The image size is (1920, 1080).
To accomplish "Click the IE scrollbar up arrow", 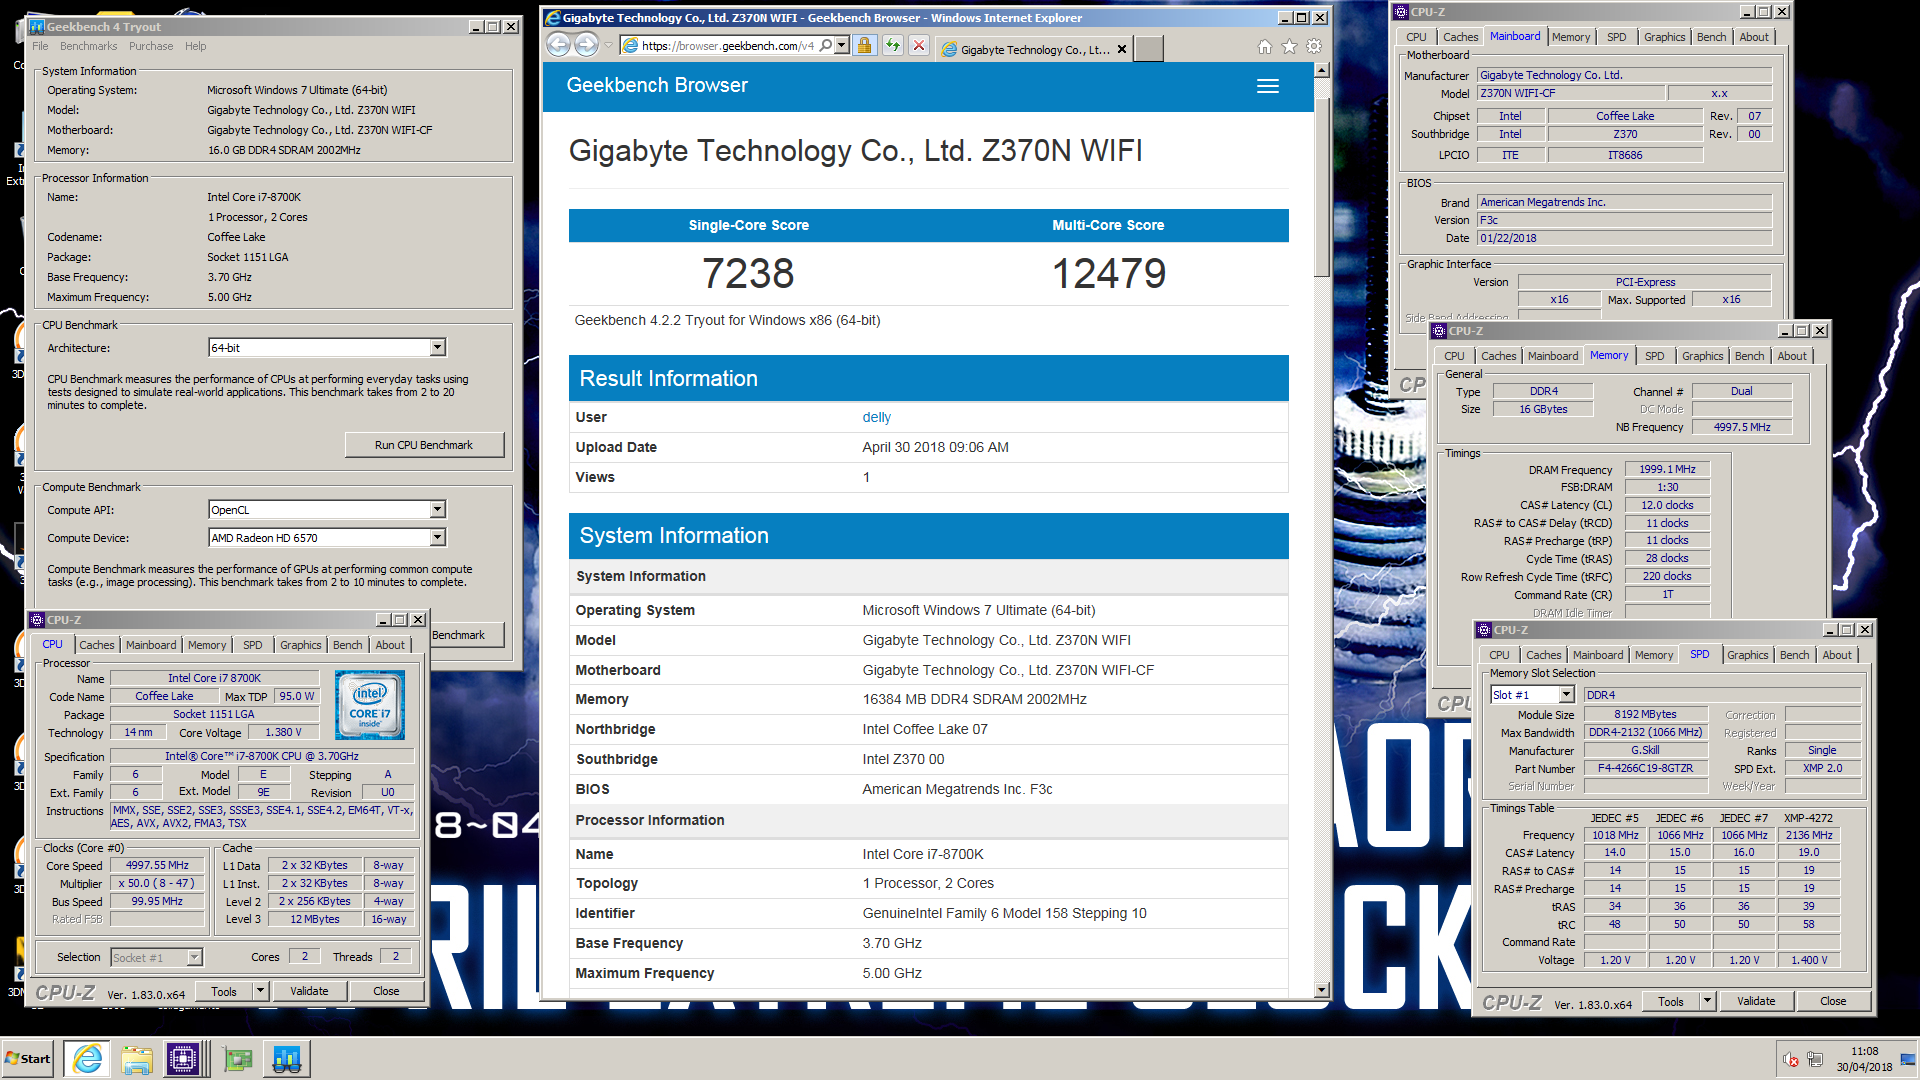I will 1322,71.
